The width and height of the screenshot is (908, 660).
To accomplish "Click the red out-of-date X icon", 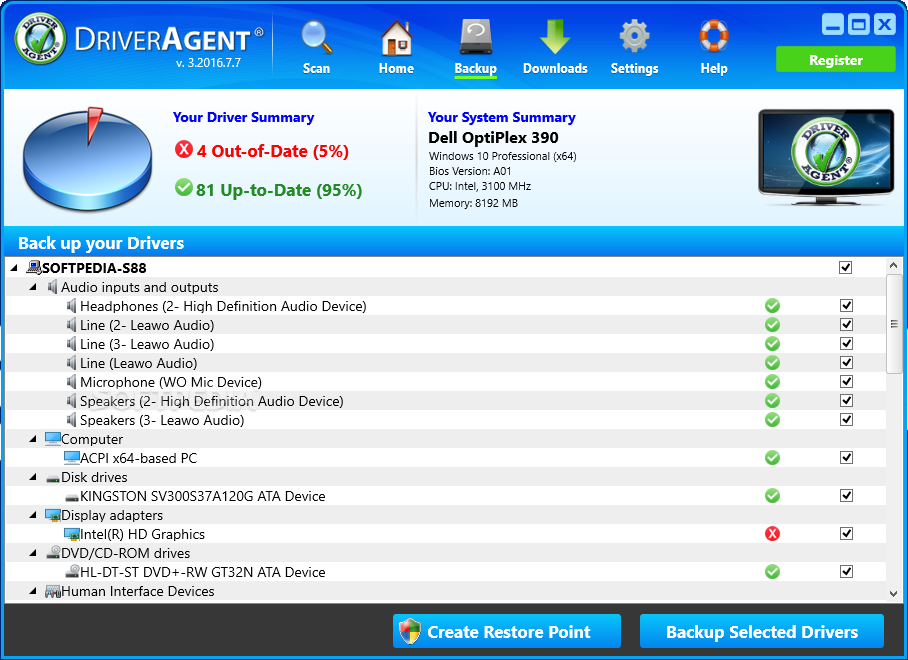I will click(184, 149).
